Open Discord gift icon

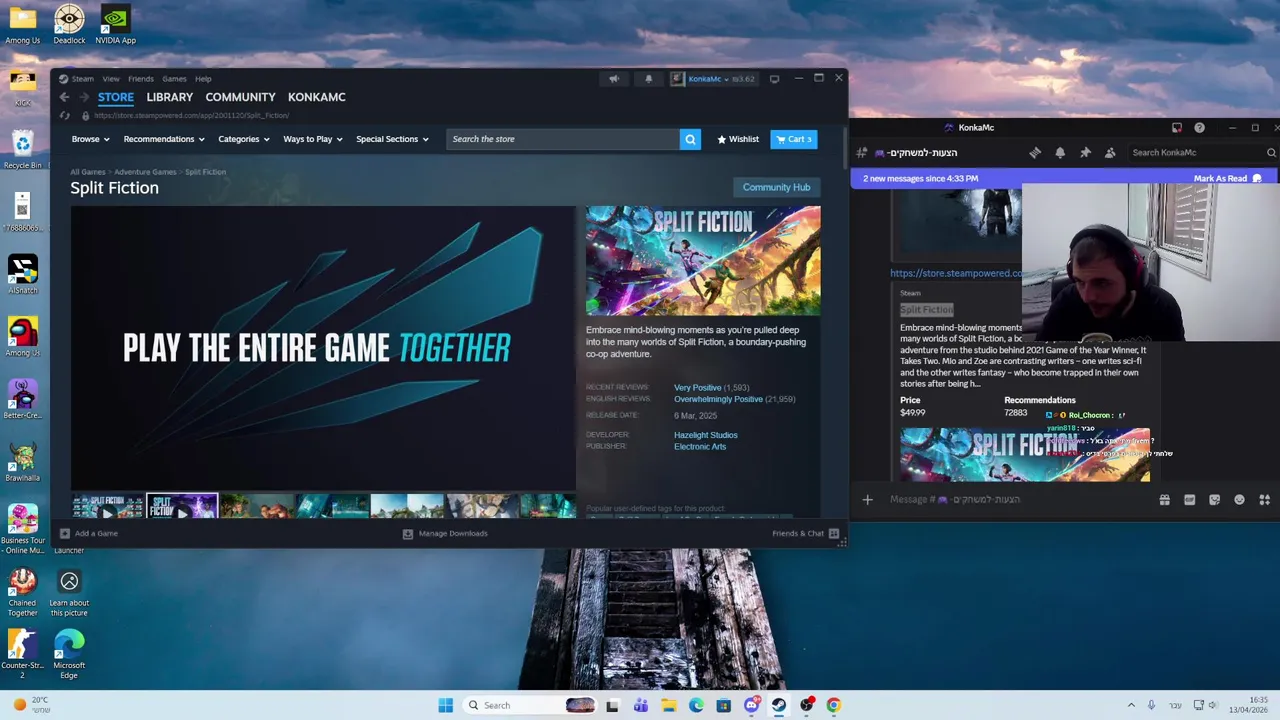pos(1164,499)
